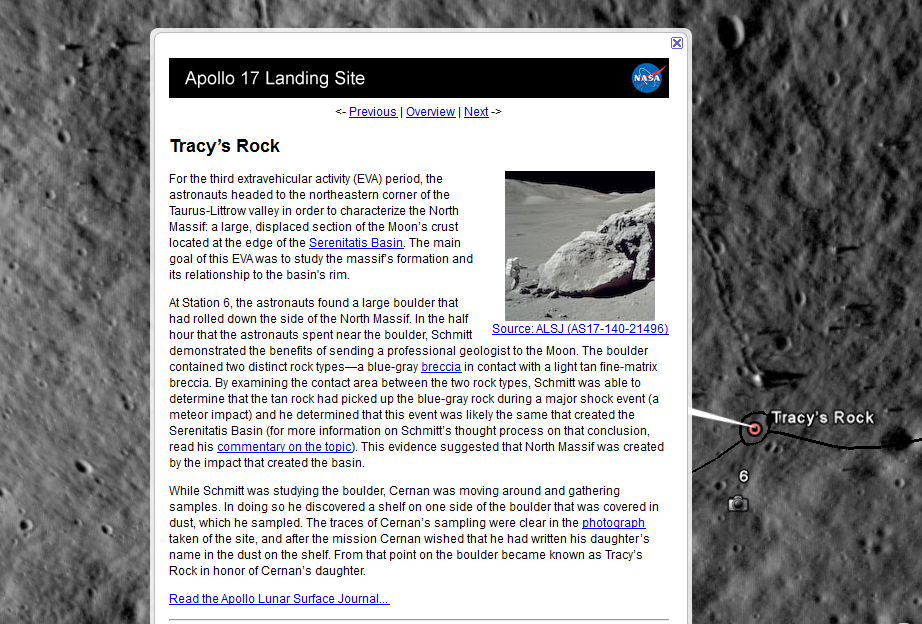Click the camera photo icon near Station 6

coord(738,503)
